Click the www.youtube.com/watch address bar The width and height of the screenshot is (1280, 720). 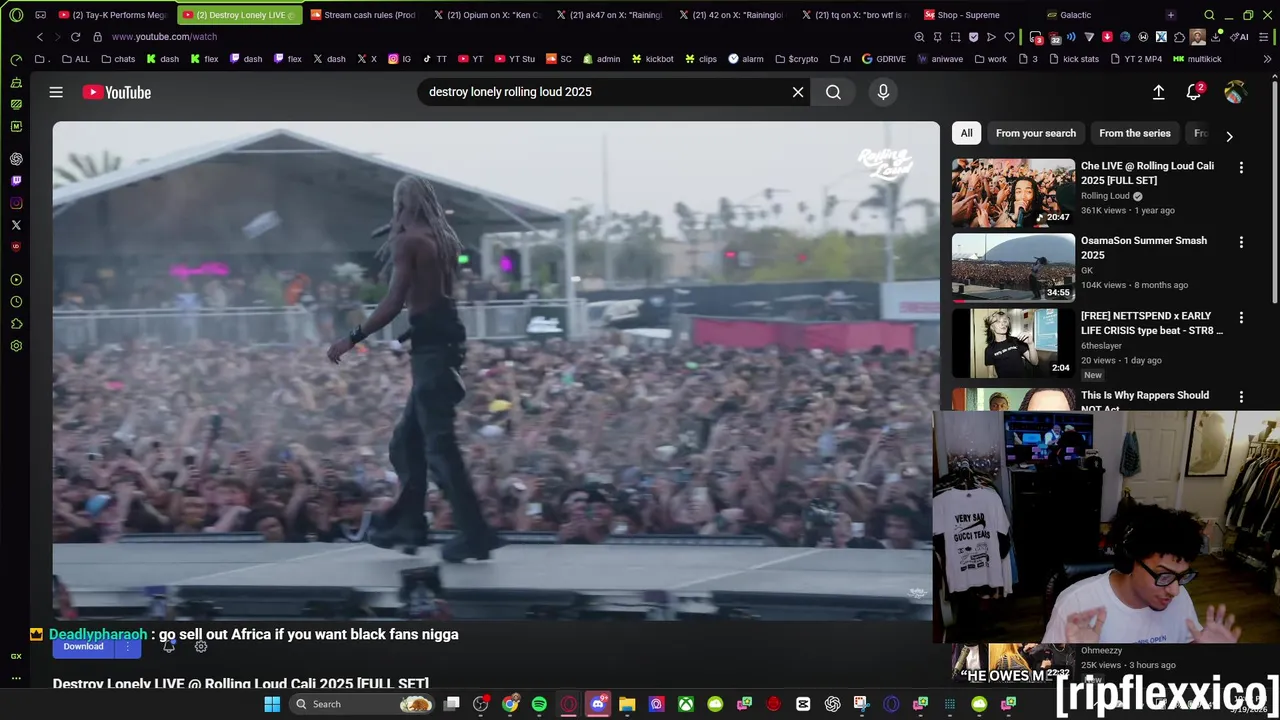pyautogui.click(x=164, y=37)
